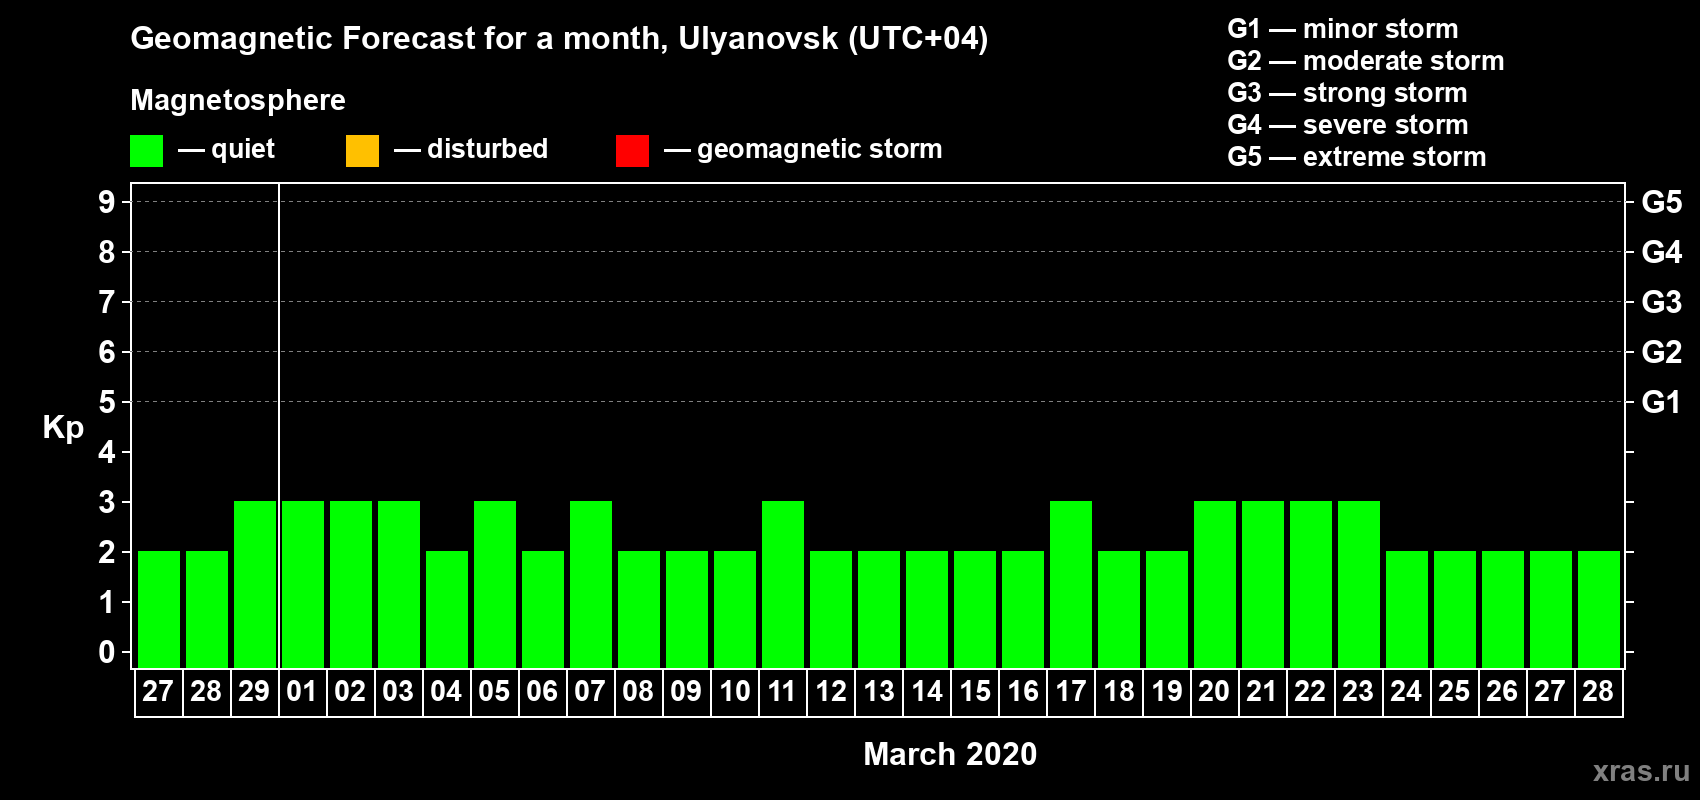
Task: Click the date cell 15
Action: tap(975, 692)
